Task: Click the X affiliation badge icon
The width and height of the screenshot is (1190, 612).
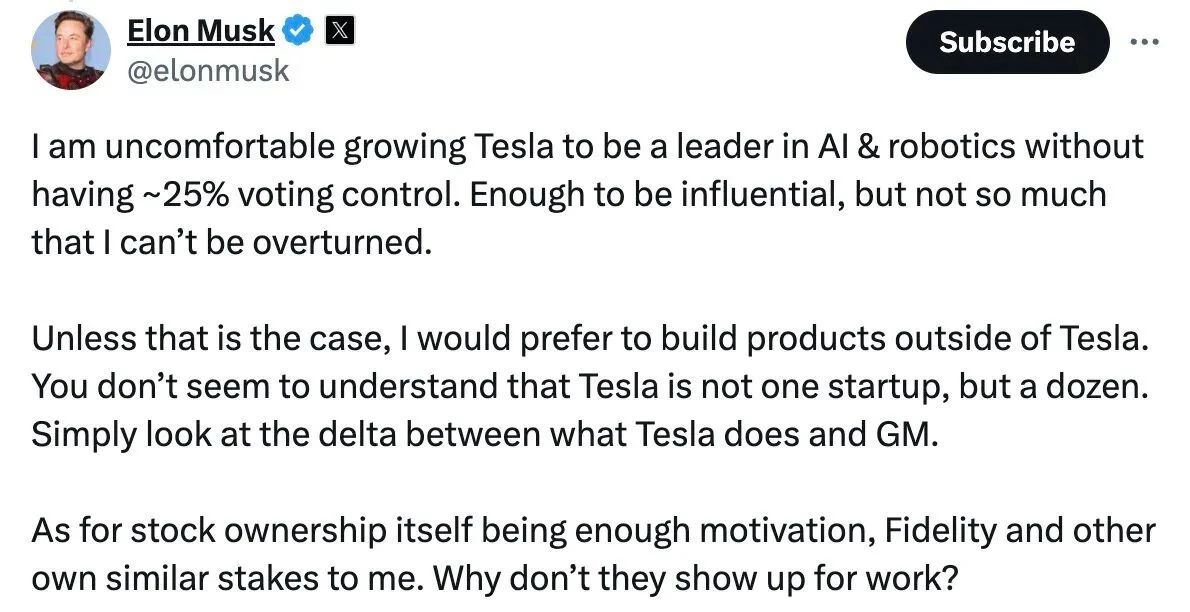Action: [x=339, y=30]
